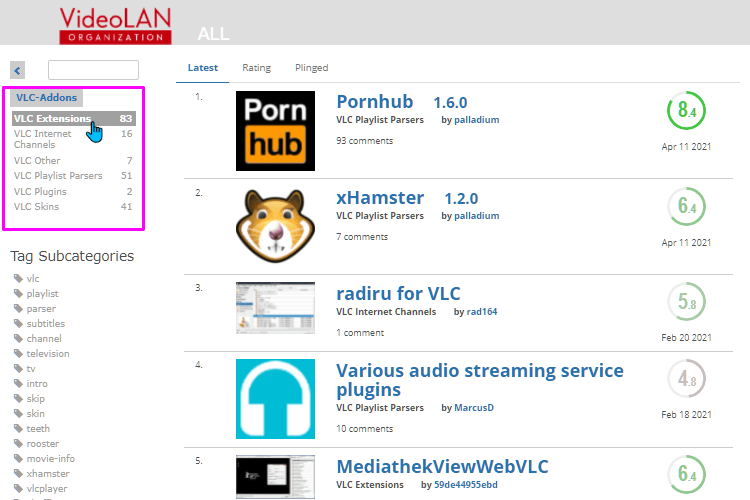750x500 pixels.
Task: Click the ALL header title
Action: pos(213,34)
